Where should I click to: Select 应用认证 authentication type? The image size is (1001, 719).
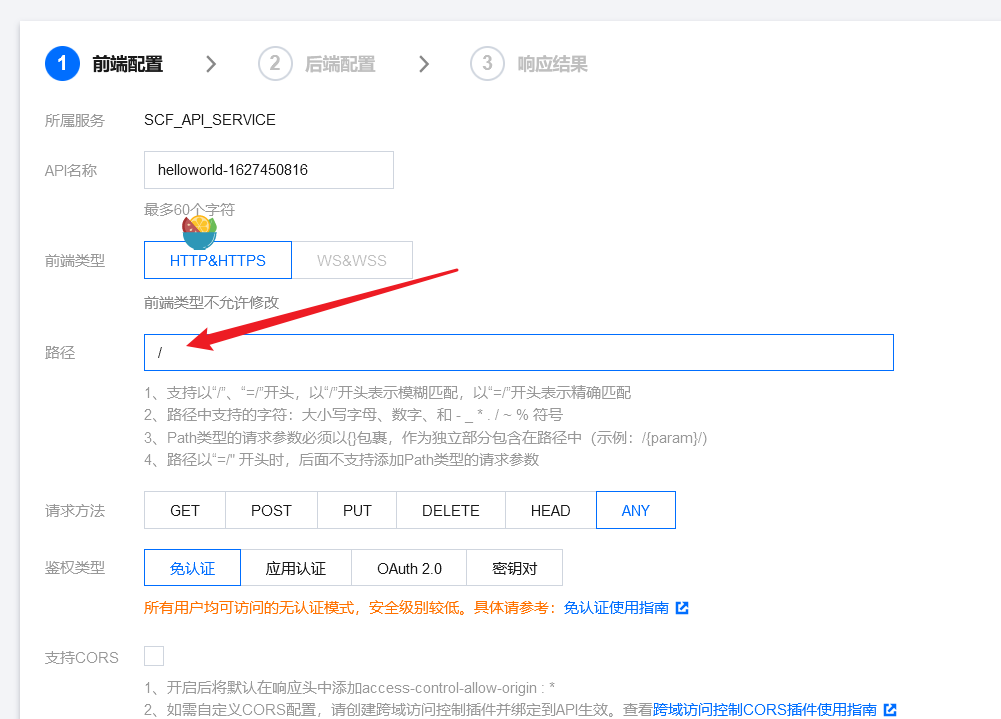coord(296,568)
